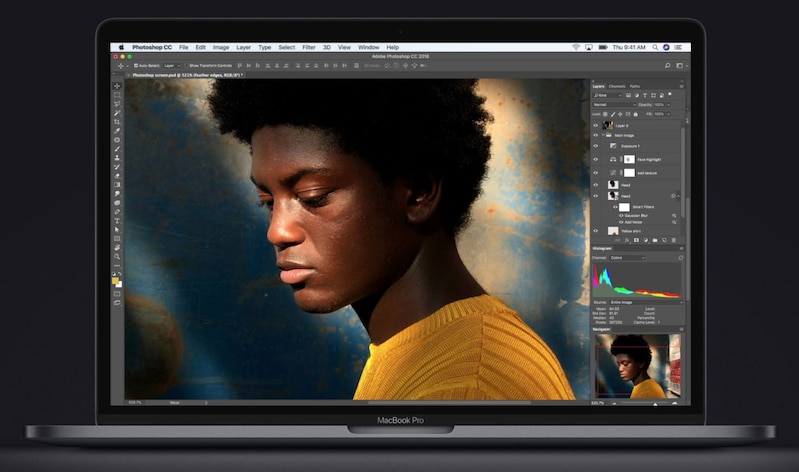This screenshot has width=799, height=472.
Task: Refresh the histogram with circular arrow
Action: tap(681, 258)
